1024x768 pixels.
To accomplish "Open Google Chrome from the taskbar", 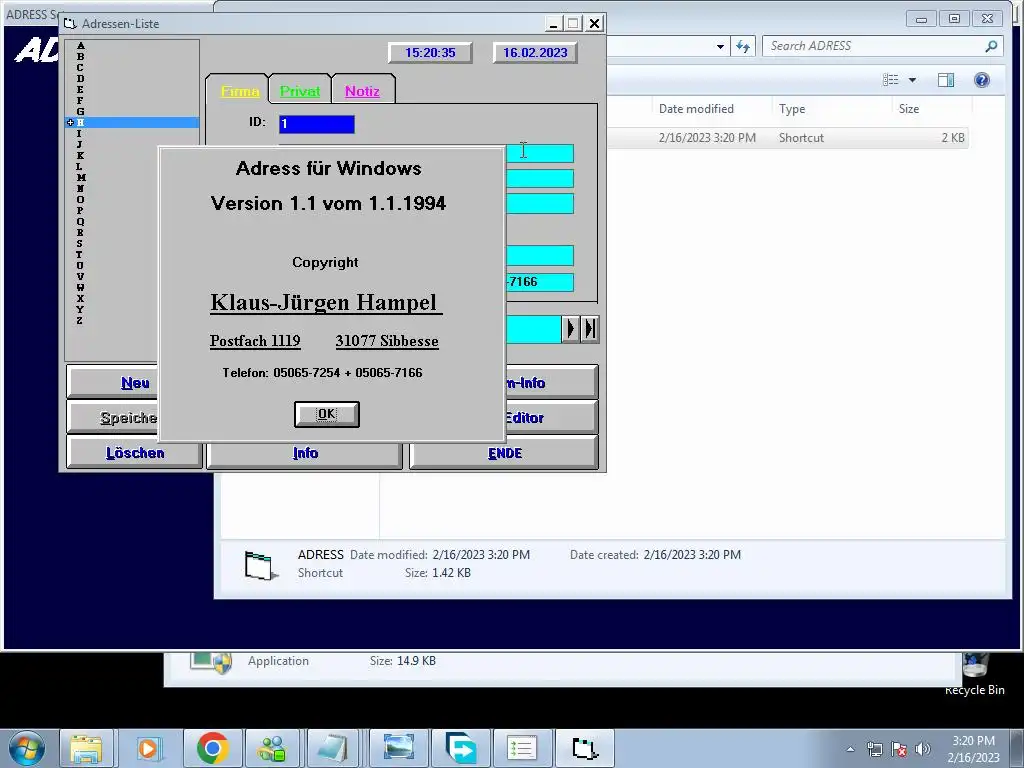I will 212,748.
